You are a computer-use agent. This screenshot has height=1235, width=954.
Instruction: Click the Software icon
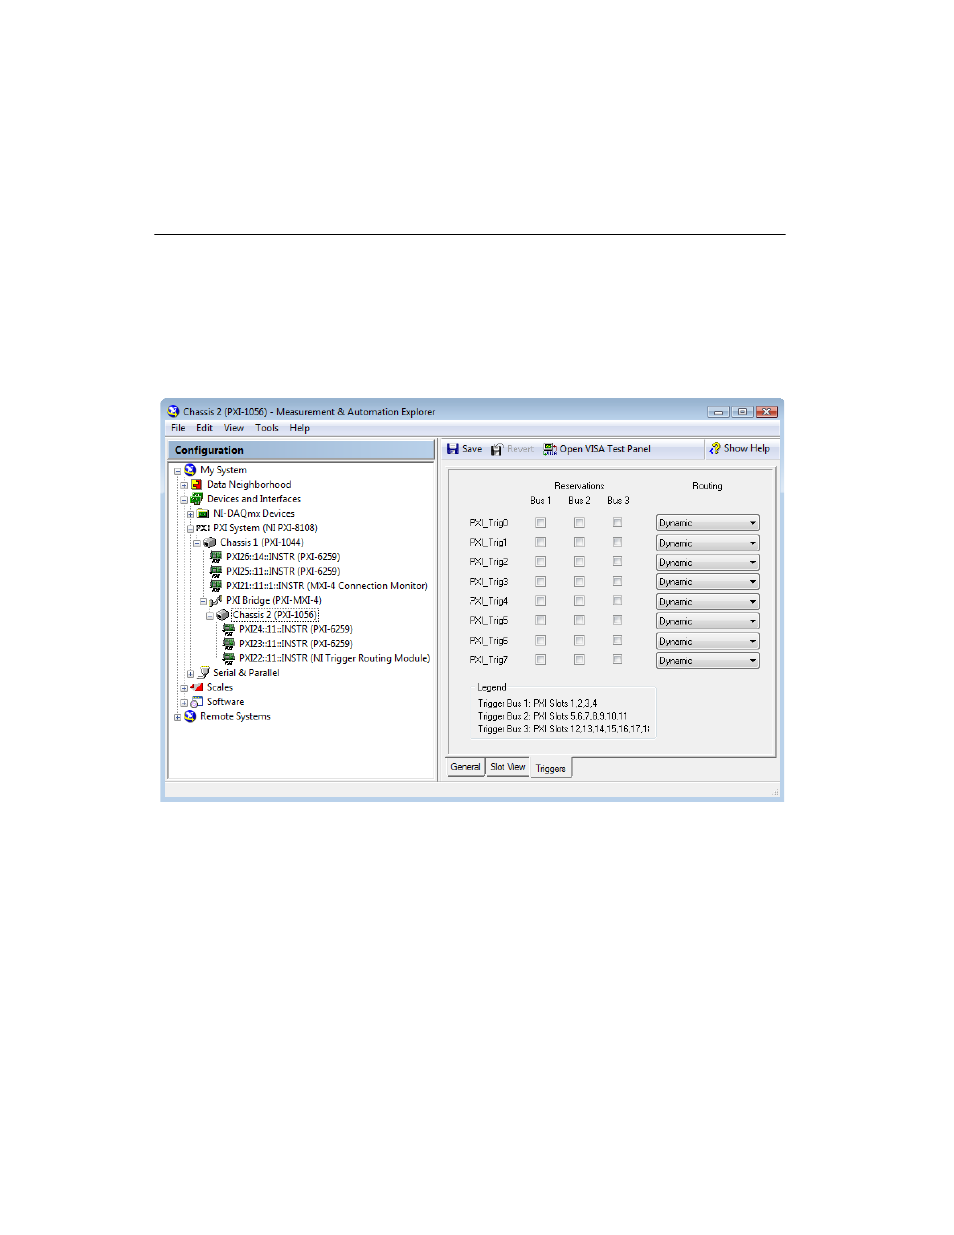(197, 701)
